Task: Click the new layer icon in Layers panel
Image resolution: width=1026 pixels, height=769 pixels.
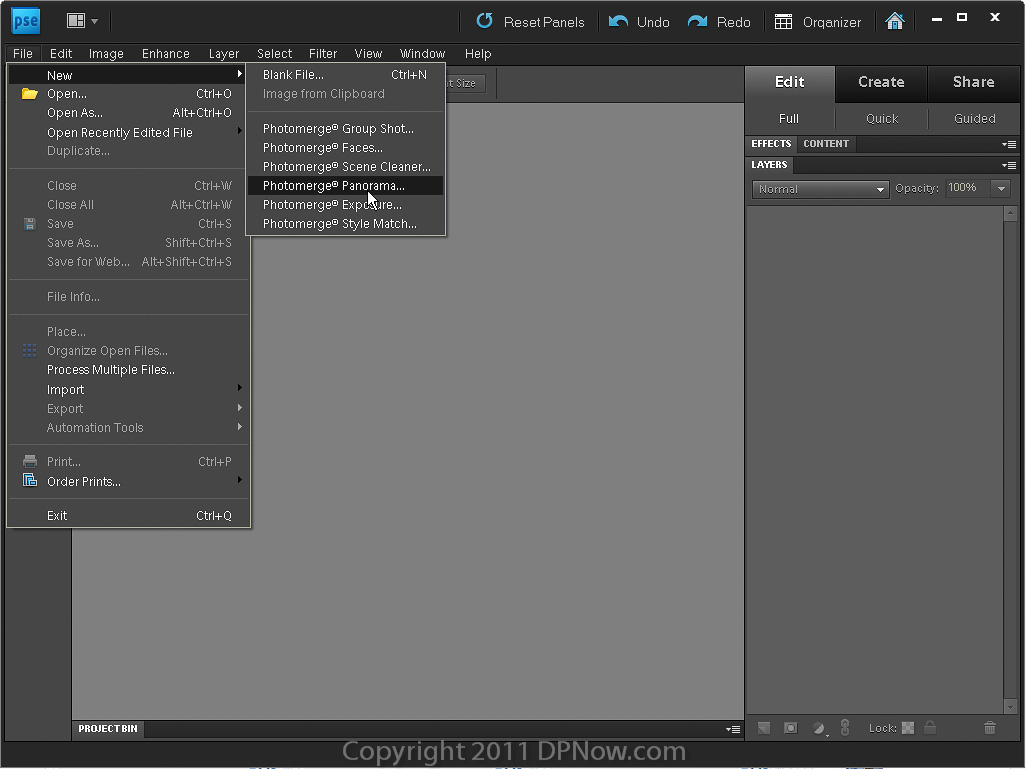Action: click(x=764, y=728)
